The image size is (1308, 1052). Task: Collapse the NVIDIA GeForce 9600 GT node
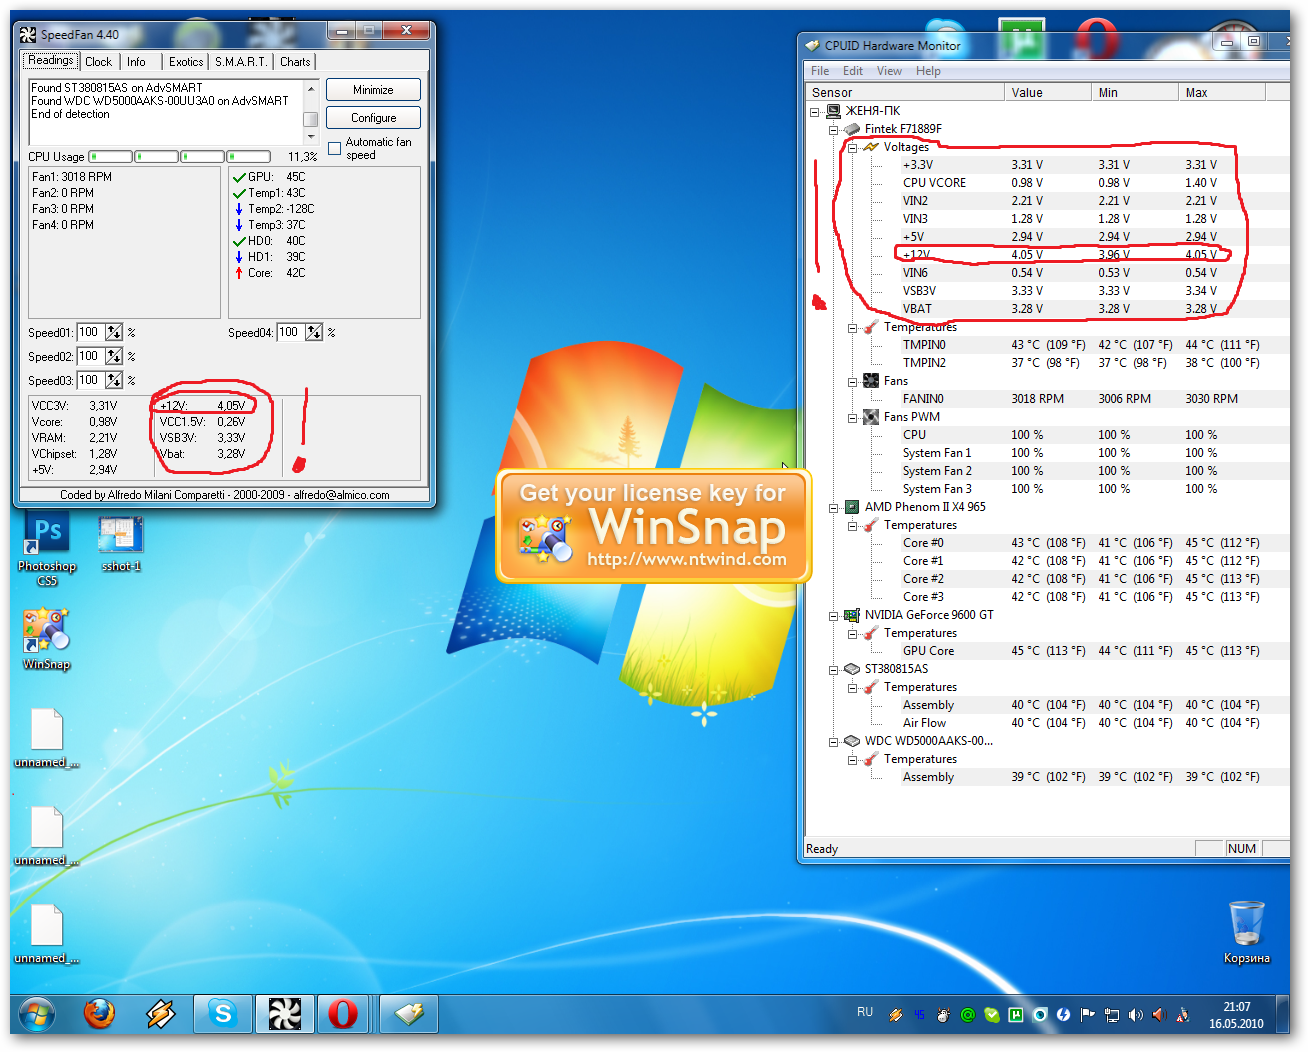[833, 616]
